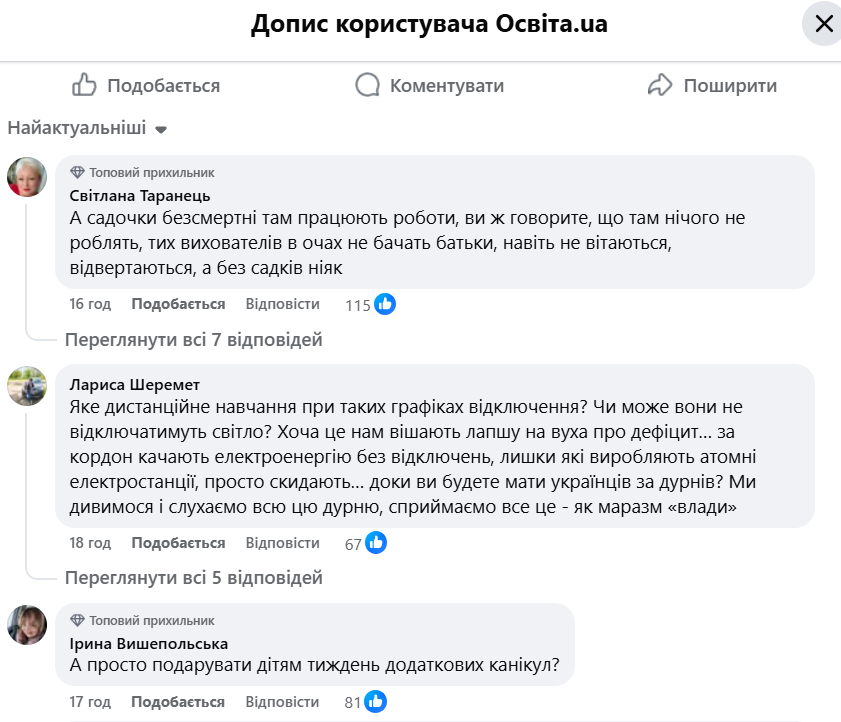Screen dimensions: 841x722
Task: Click the 16 год timestamp link
Action: 90,304
